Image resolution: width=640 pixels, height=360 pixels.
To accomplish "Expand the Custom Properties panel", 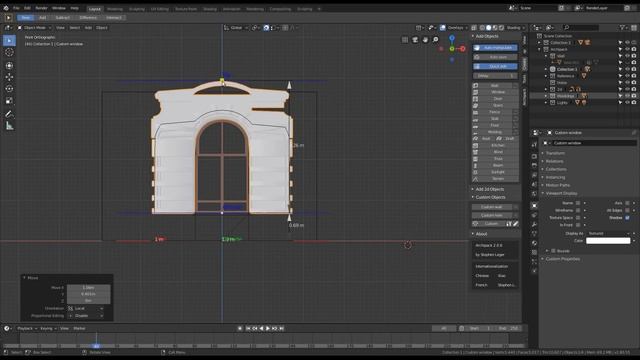I will point(562,259).
